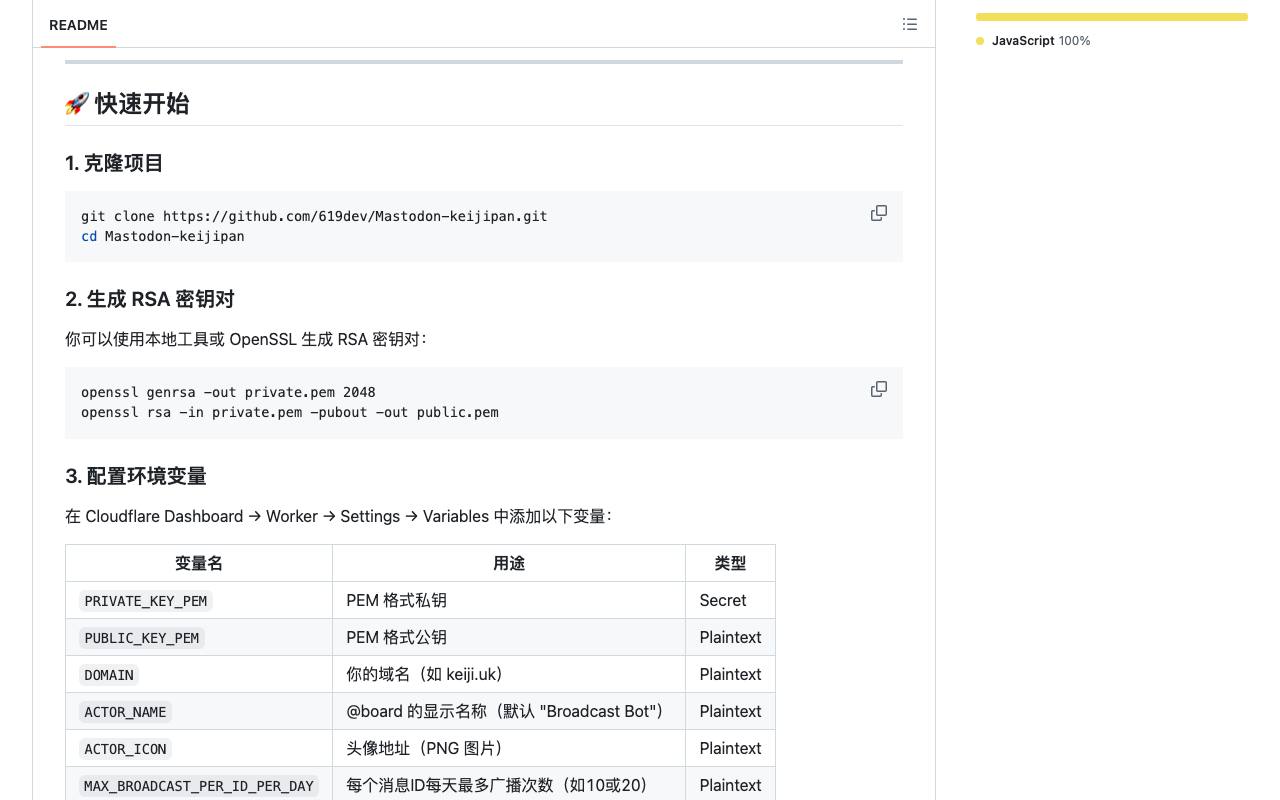Image resolution: width=1280 pixels, height=800 pixels.
Task: Click the 类型 column header
Action: 730,563
